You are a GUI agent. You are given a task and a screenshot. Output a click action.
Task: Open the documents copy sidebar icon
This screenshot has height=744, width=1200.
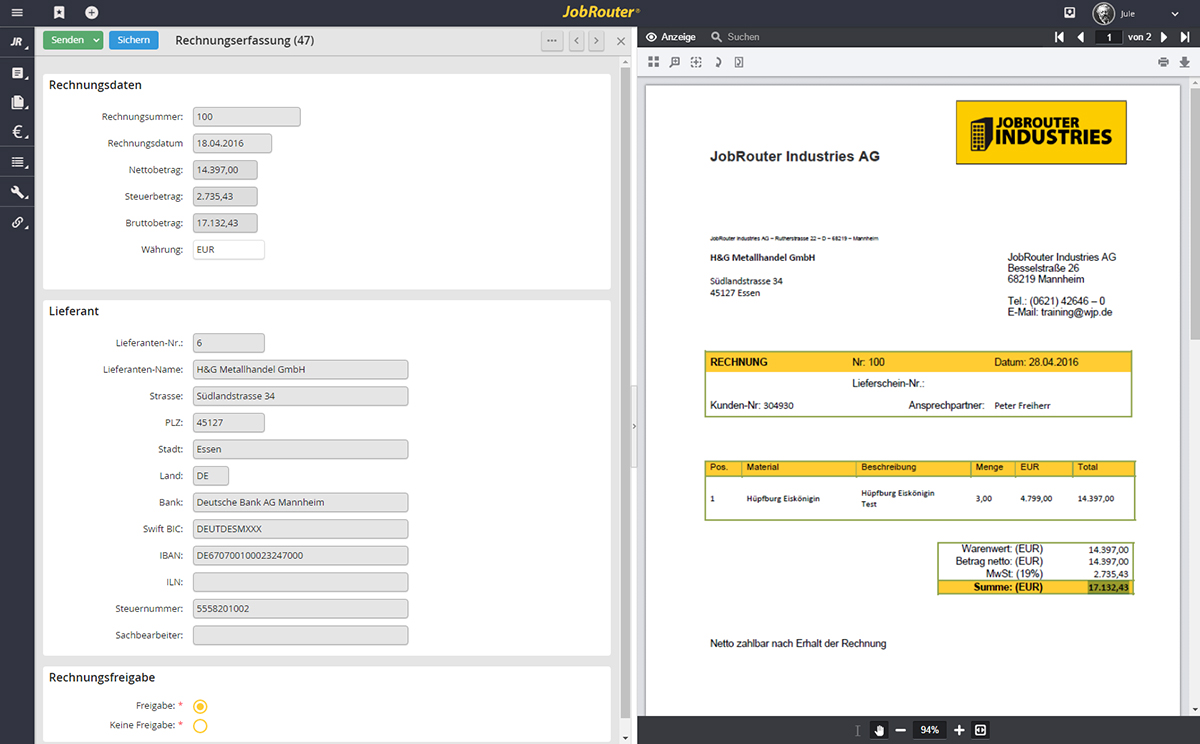click(17, 102)
